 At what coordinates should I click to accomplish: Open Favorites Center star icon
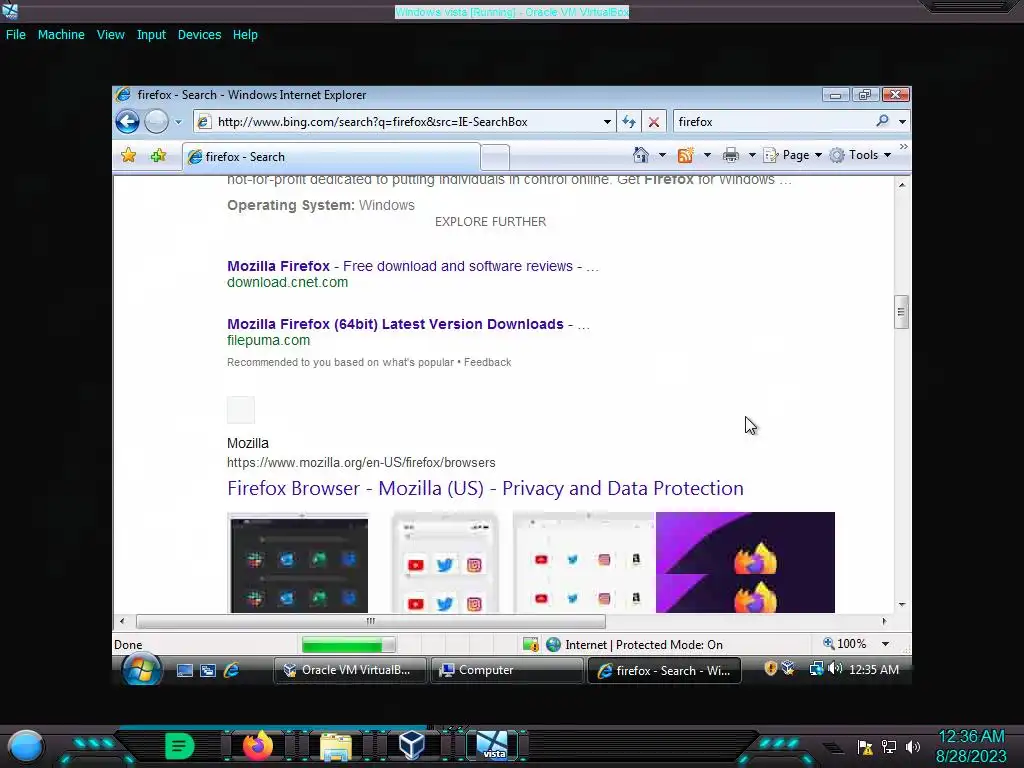(x=129, y=155)
